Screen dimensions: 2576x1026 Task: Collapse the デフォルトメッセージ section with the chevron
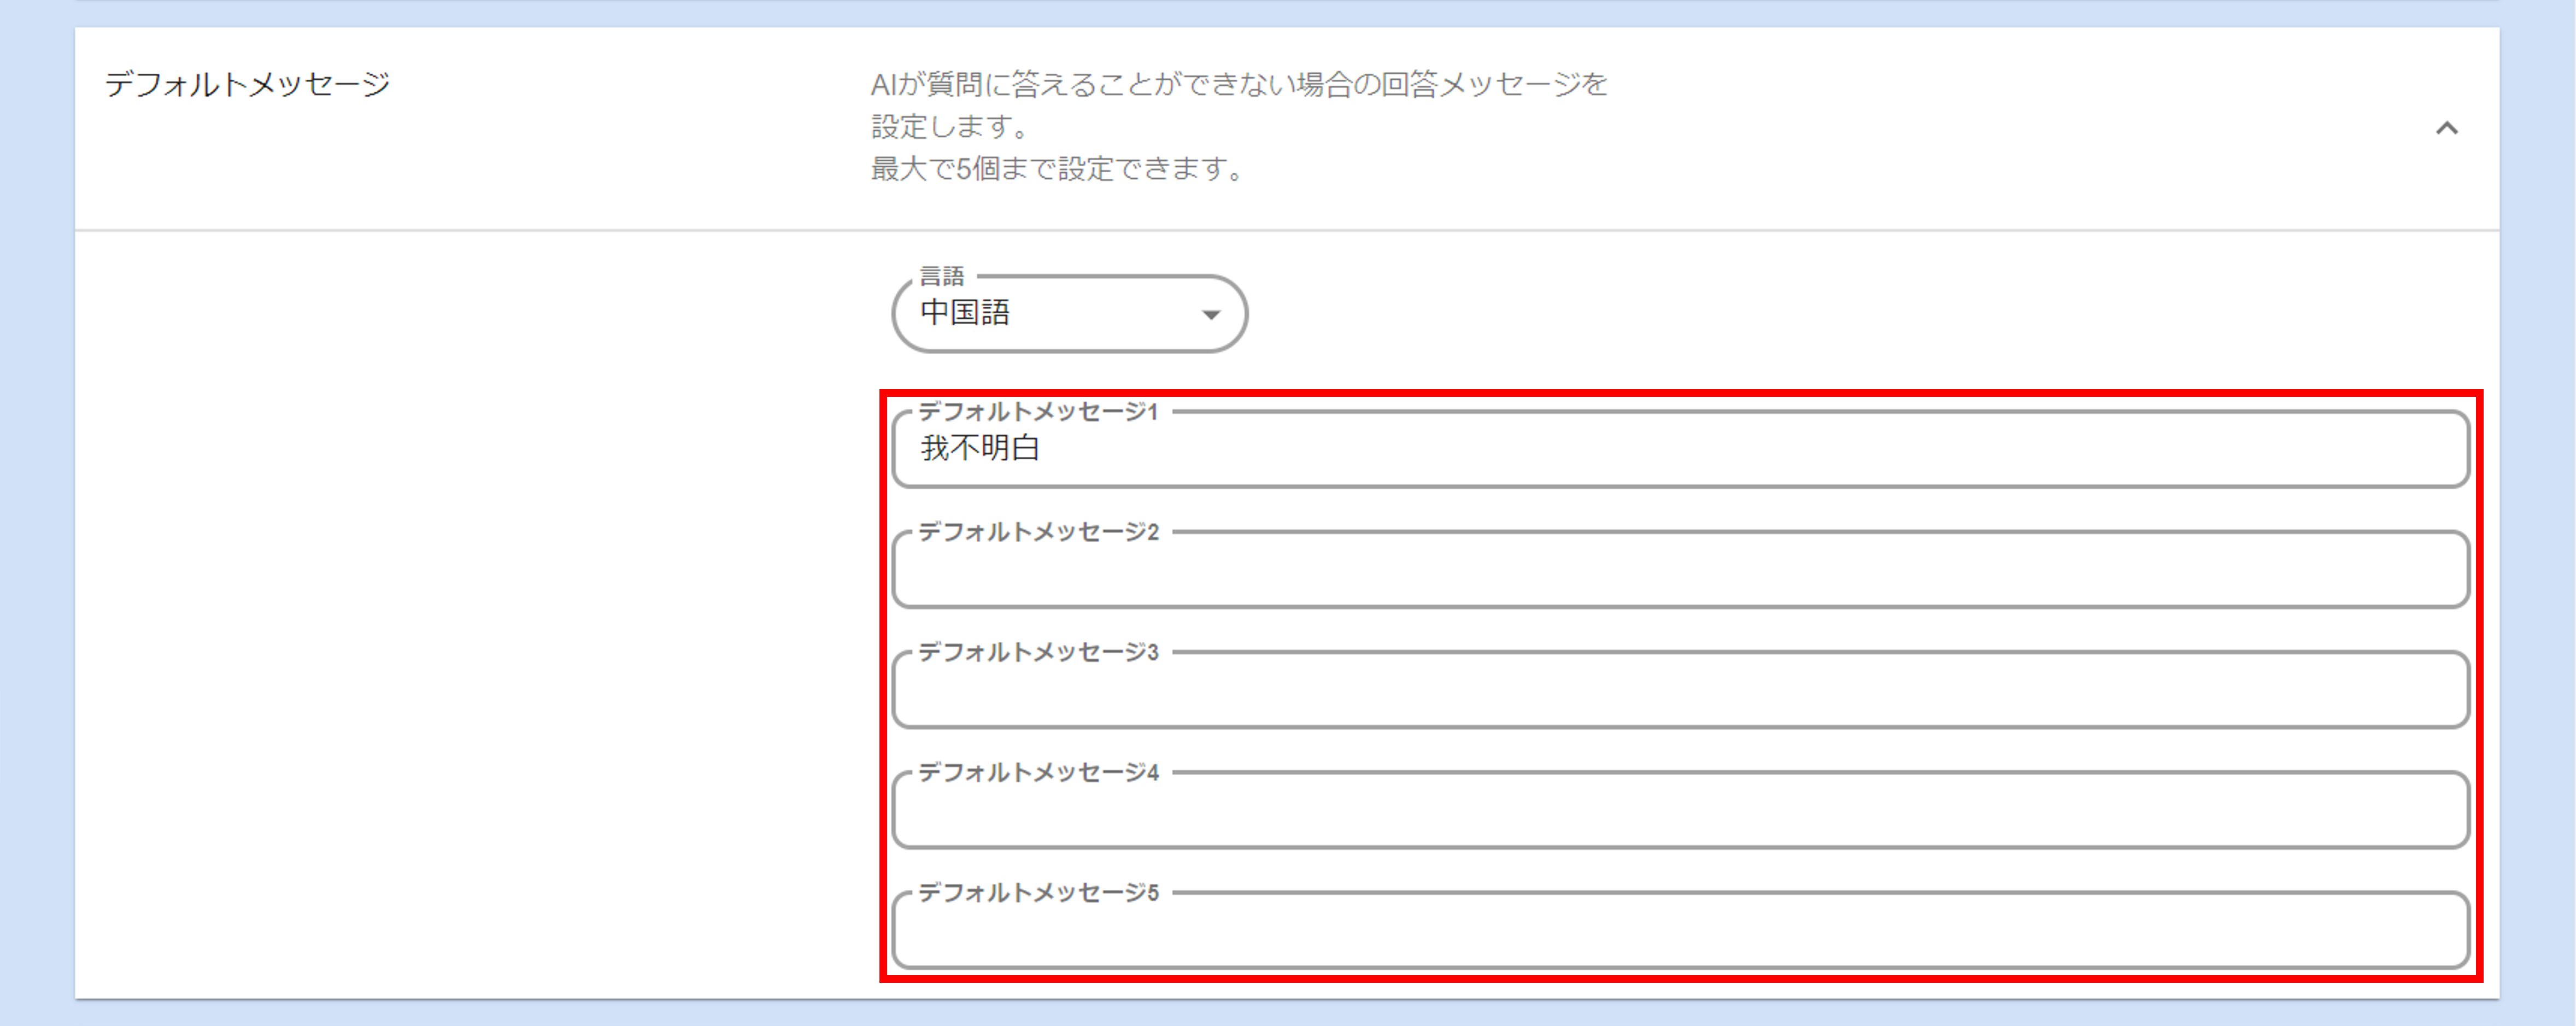point(2446,128)
